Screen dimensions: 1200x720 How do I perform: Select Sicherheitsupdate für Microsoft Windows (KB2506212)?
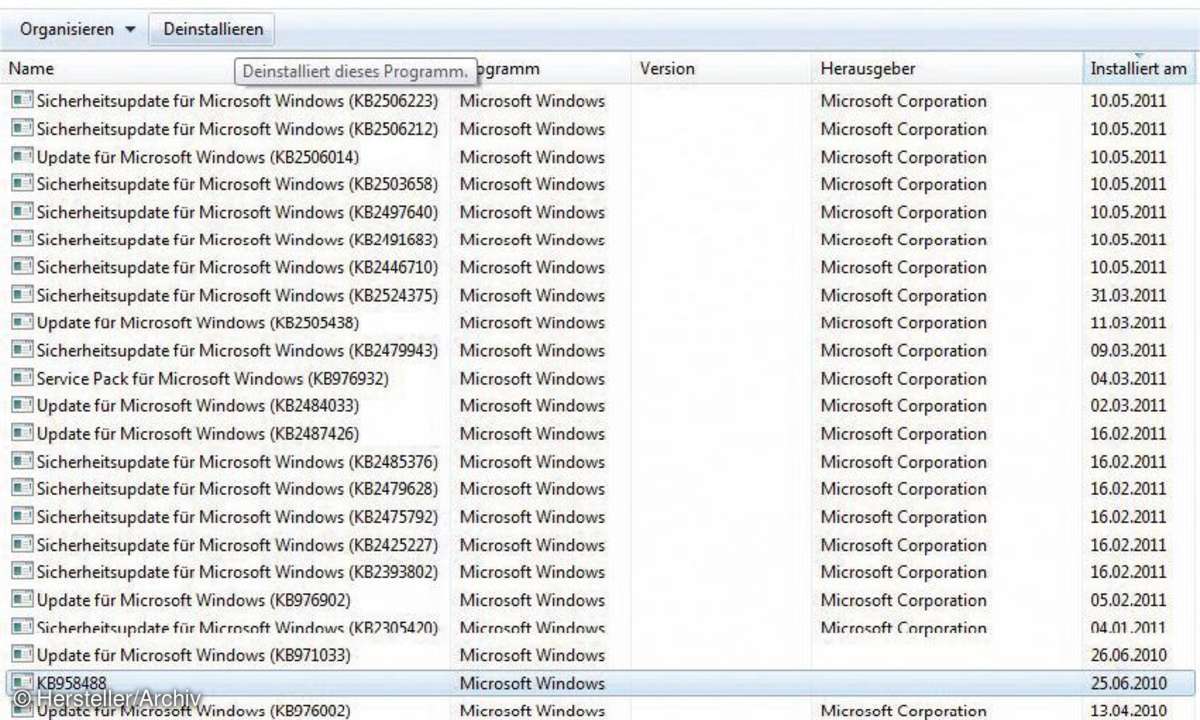(238, 129)
